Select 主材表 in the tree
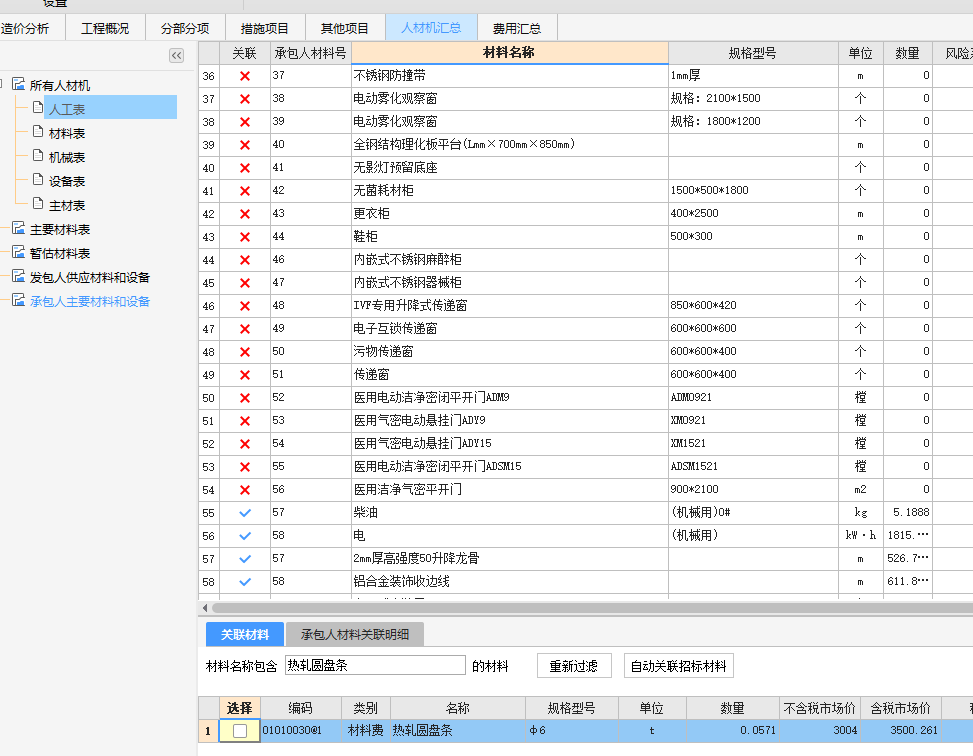Screen dimensions: 973x756 coord(67,205)
